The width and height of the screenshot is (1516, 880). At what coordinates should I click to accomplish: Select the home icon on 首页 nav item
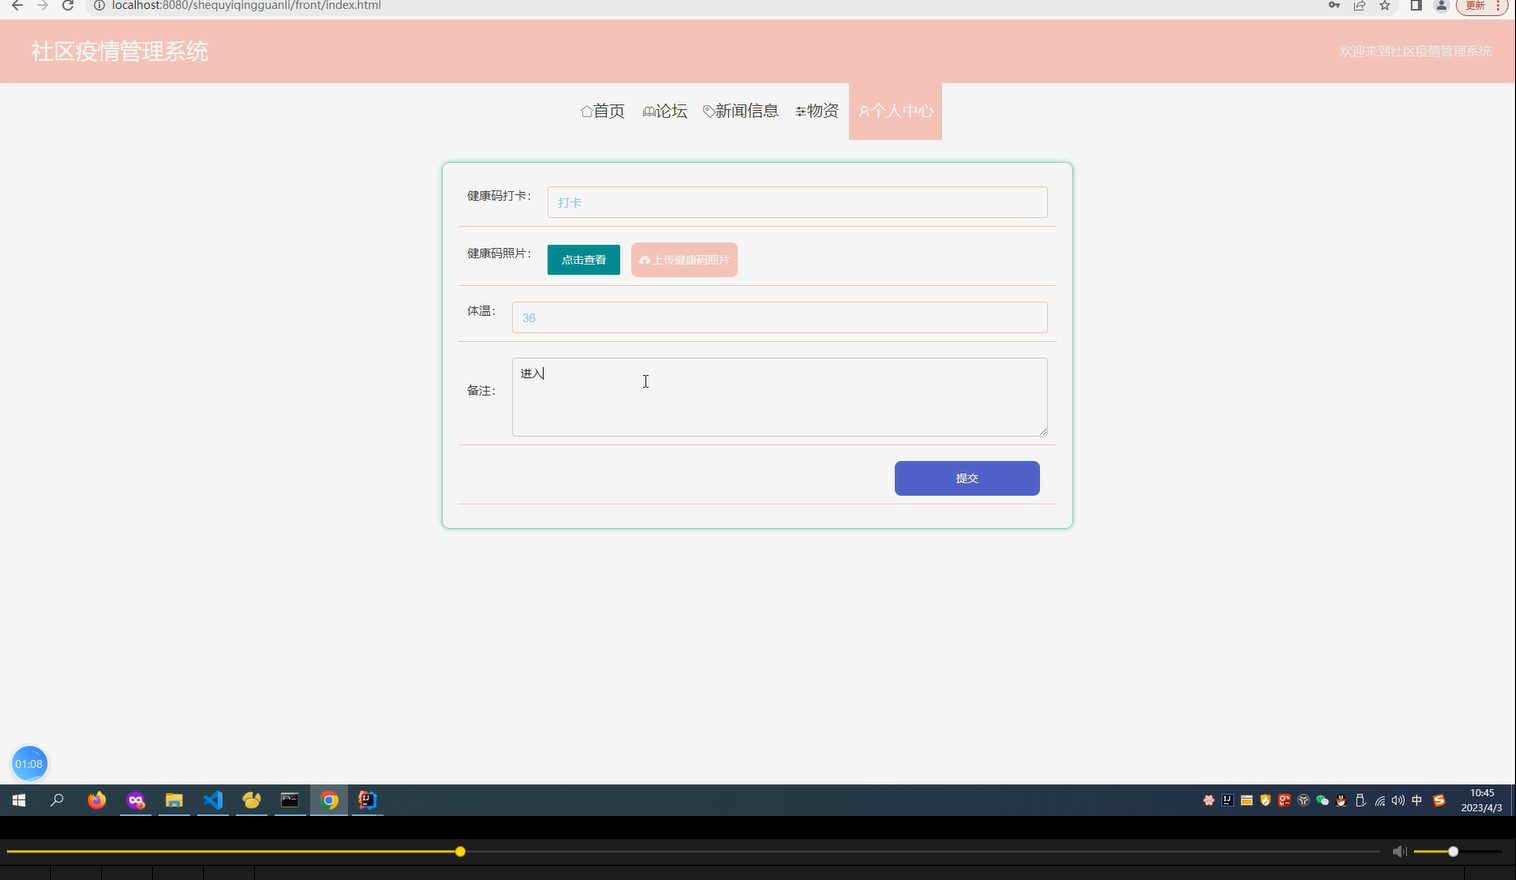(587, 111)
